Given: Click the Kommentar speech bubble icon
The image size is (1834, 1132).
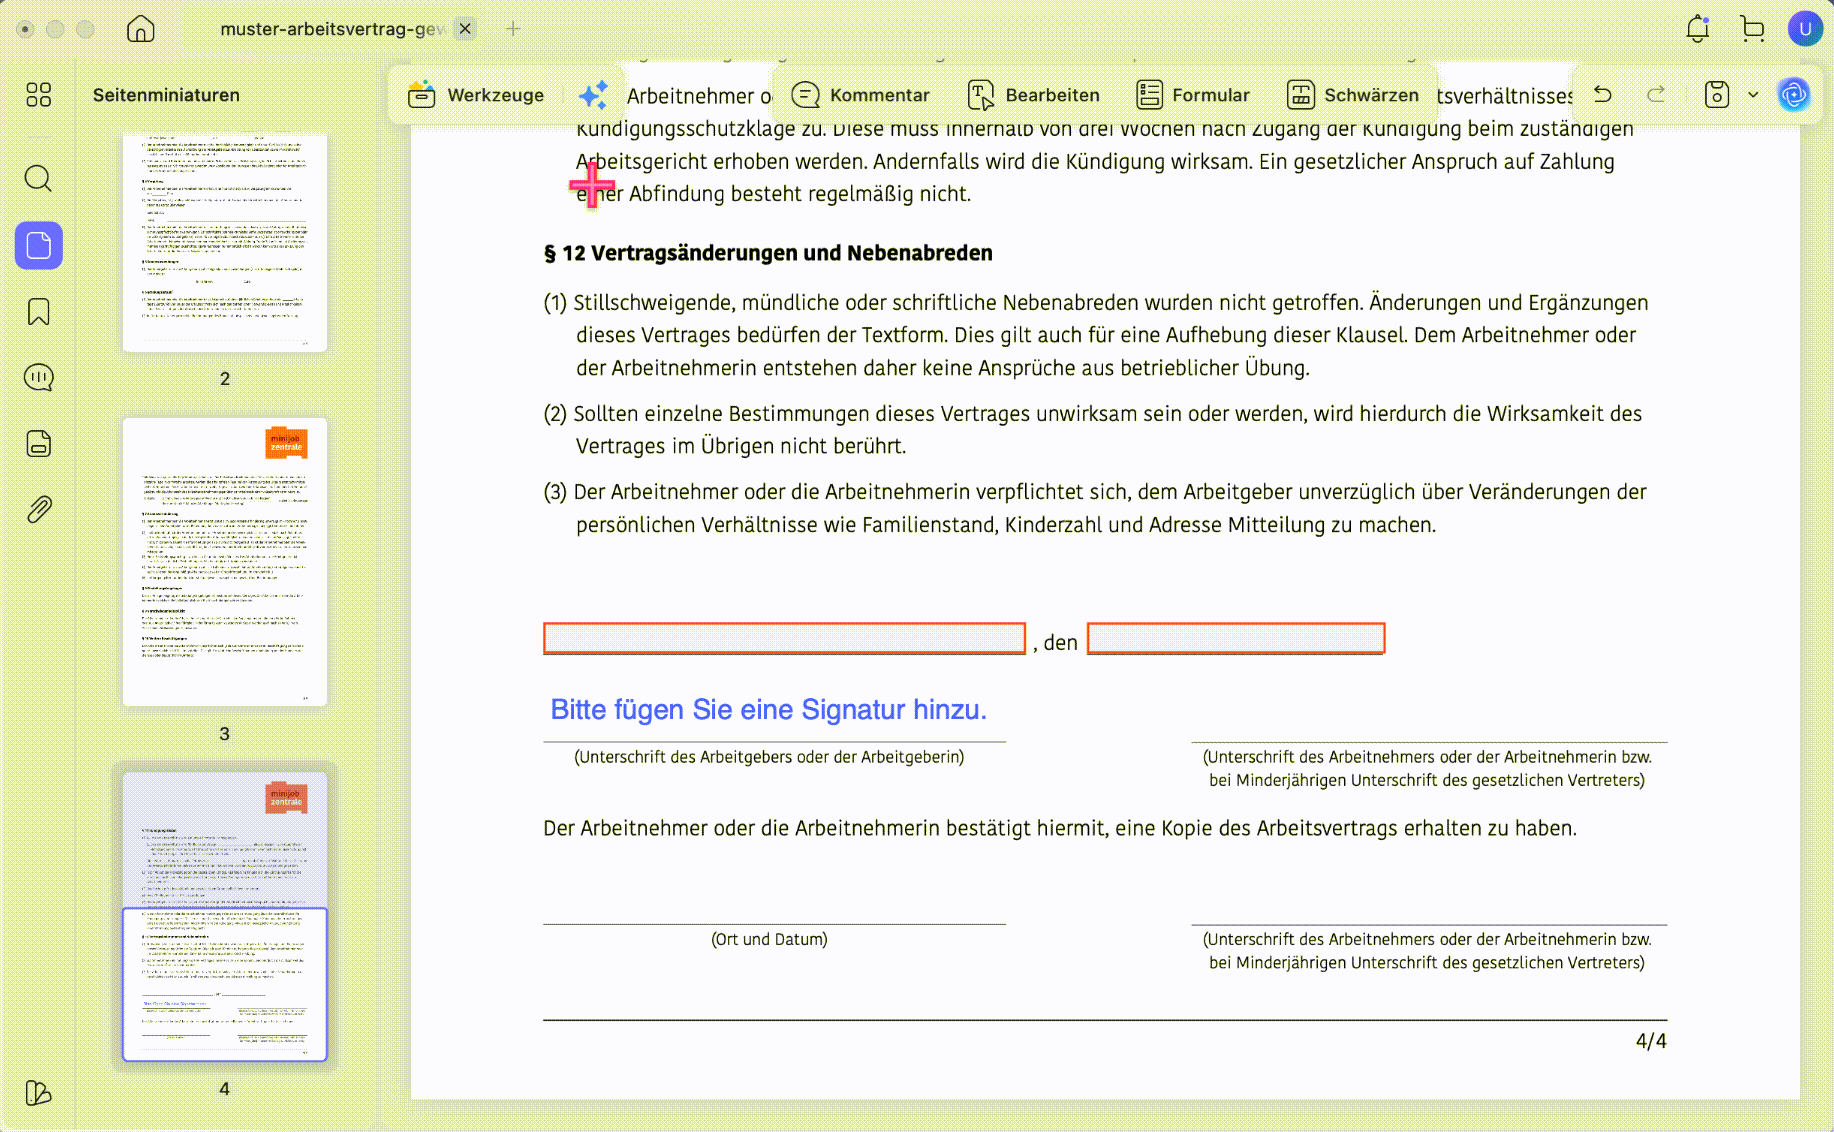Looking at the screenshot, I should point(805,95).
